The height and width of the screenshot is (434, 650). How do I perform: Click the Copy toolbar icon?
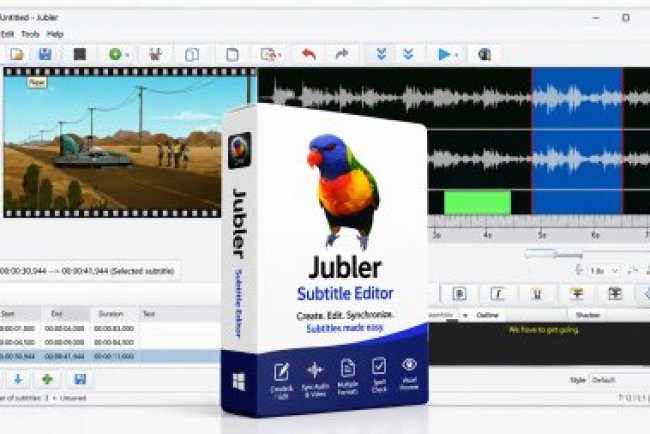pyautogui.click(x=192, y=54)
